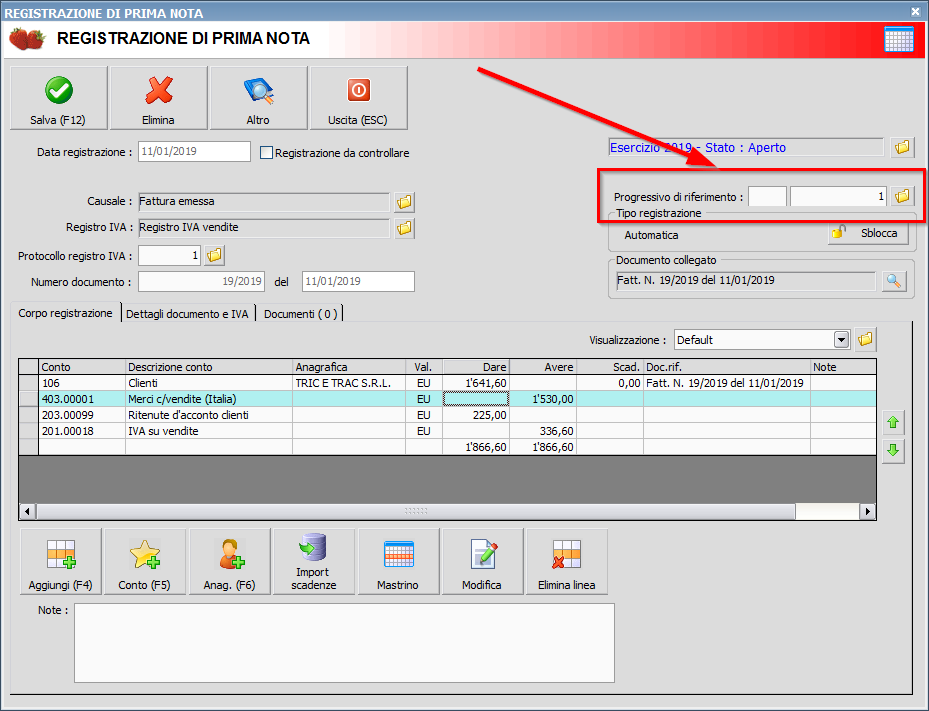
Task: Click the Causale Fattura emessa field
Action: [264, 202]
